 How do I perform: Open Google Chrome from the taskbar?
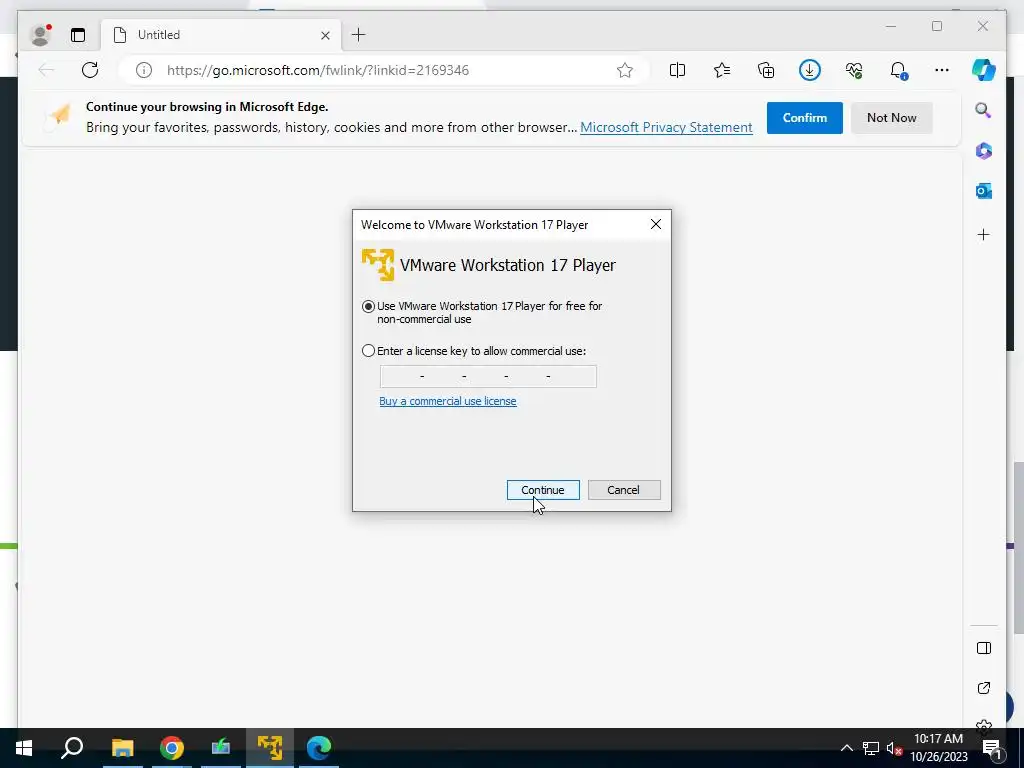tap(172, 748)
